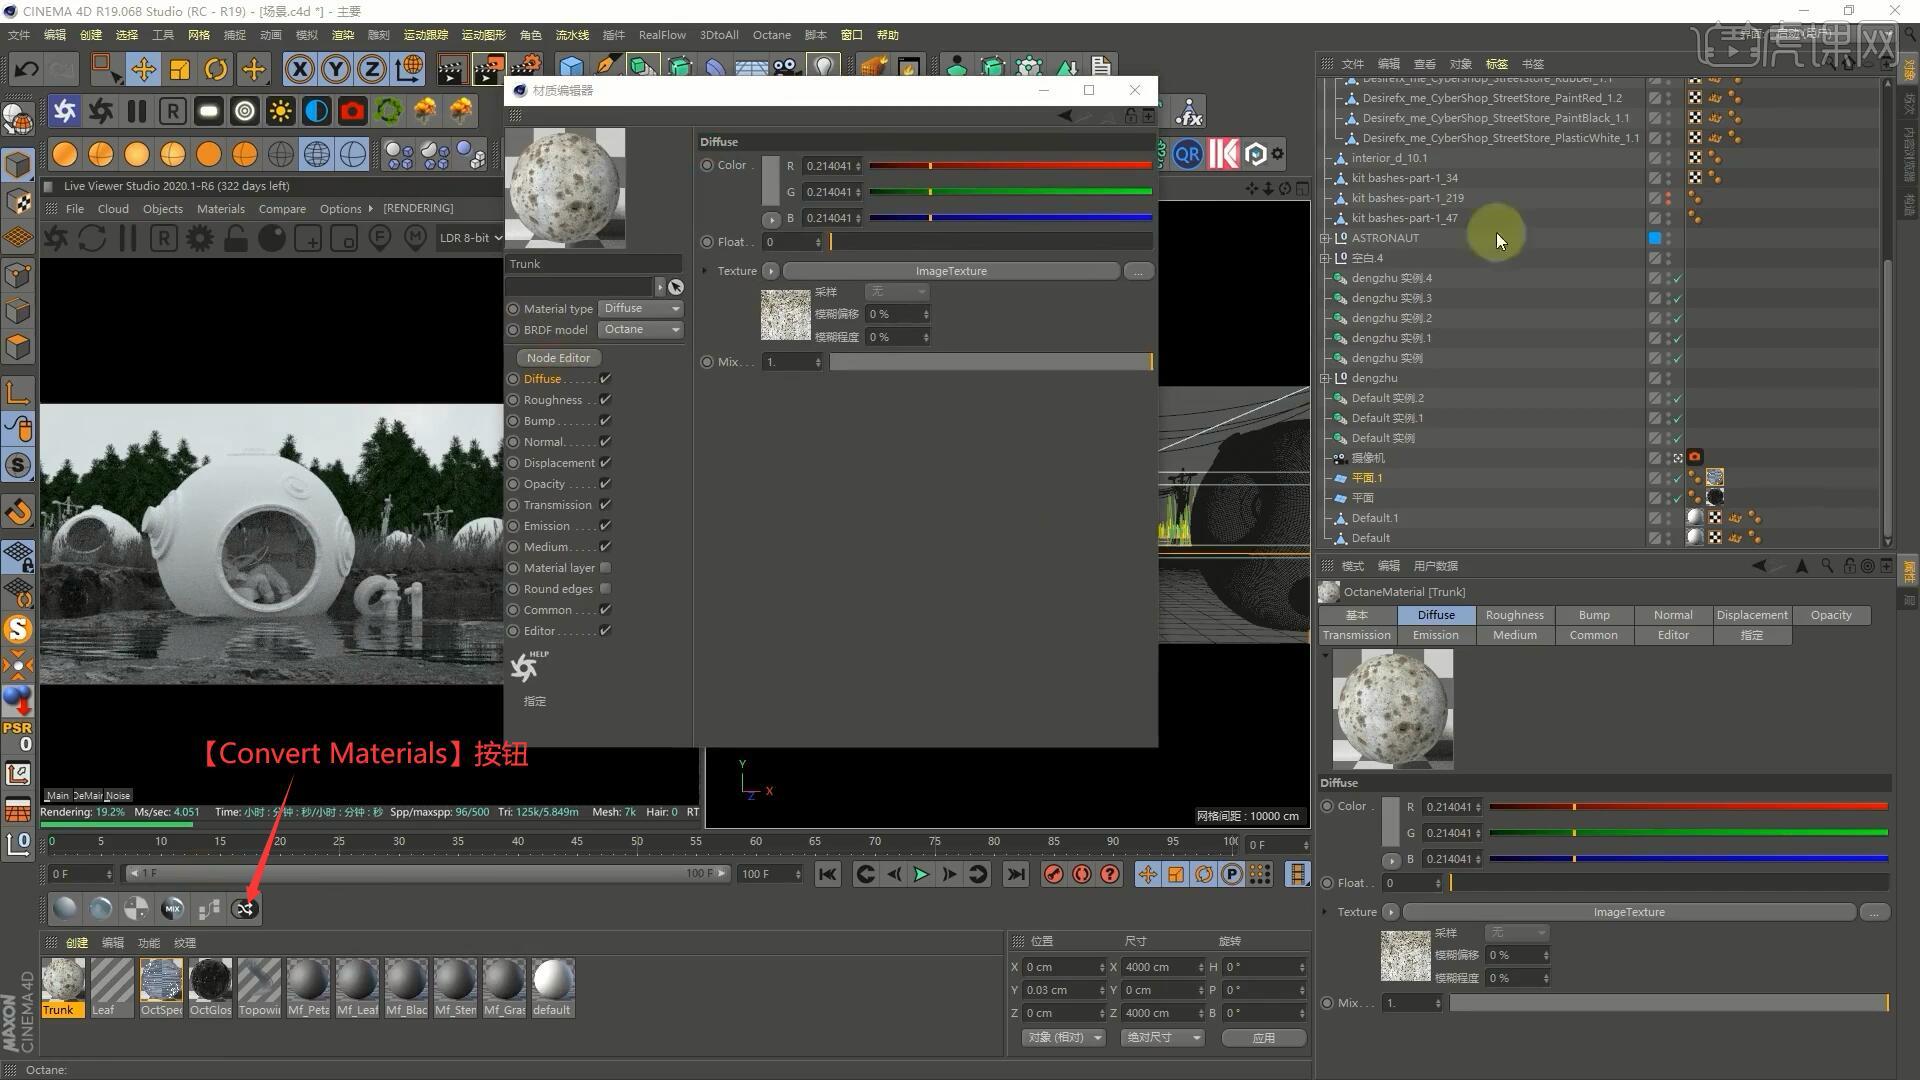This screenshot has width=1920, height=1080.
Task: Click the lock icon in Live Viewer
Action: 235,238
